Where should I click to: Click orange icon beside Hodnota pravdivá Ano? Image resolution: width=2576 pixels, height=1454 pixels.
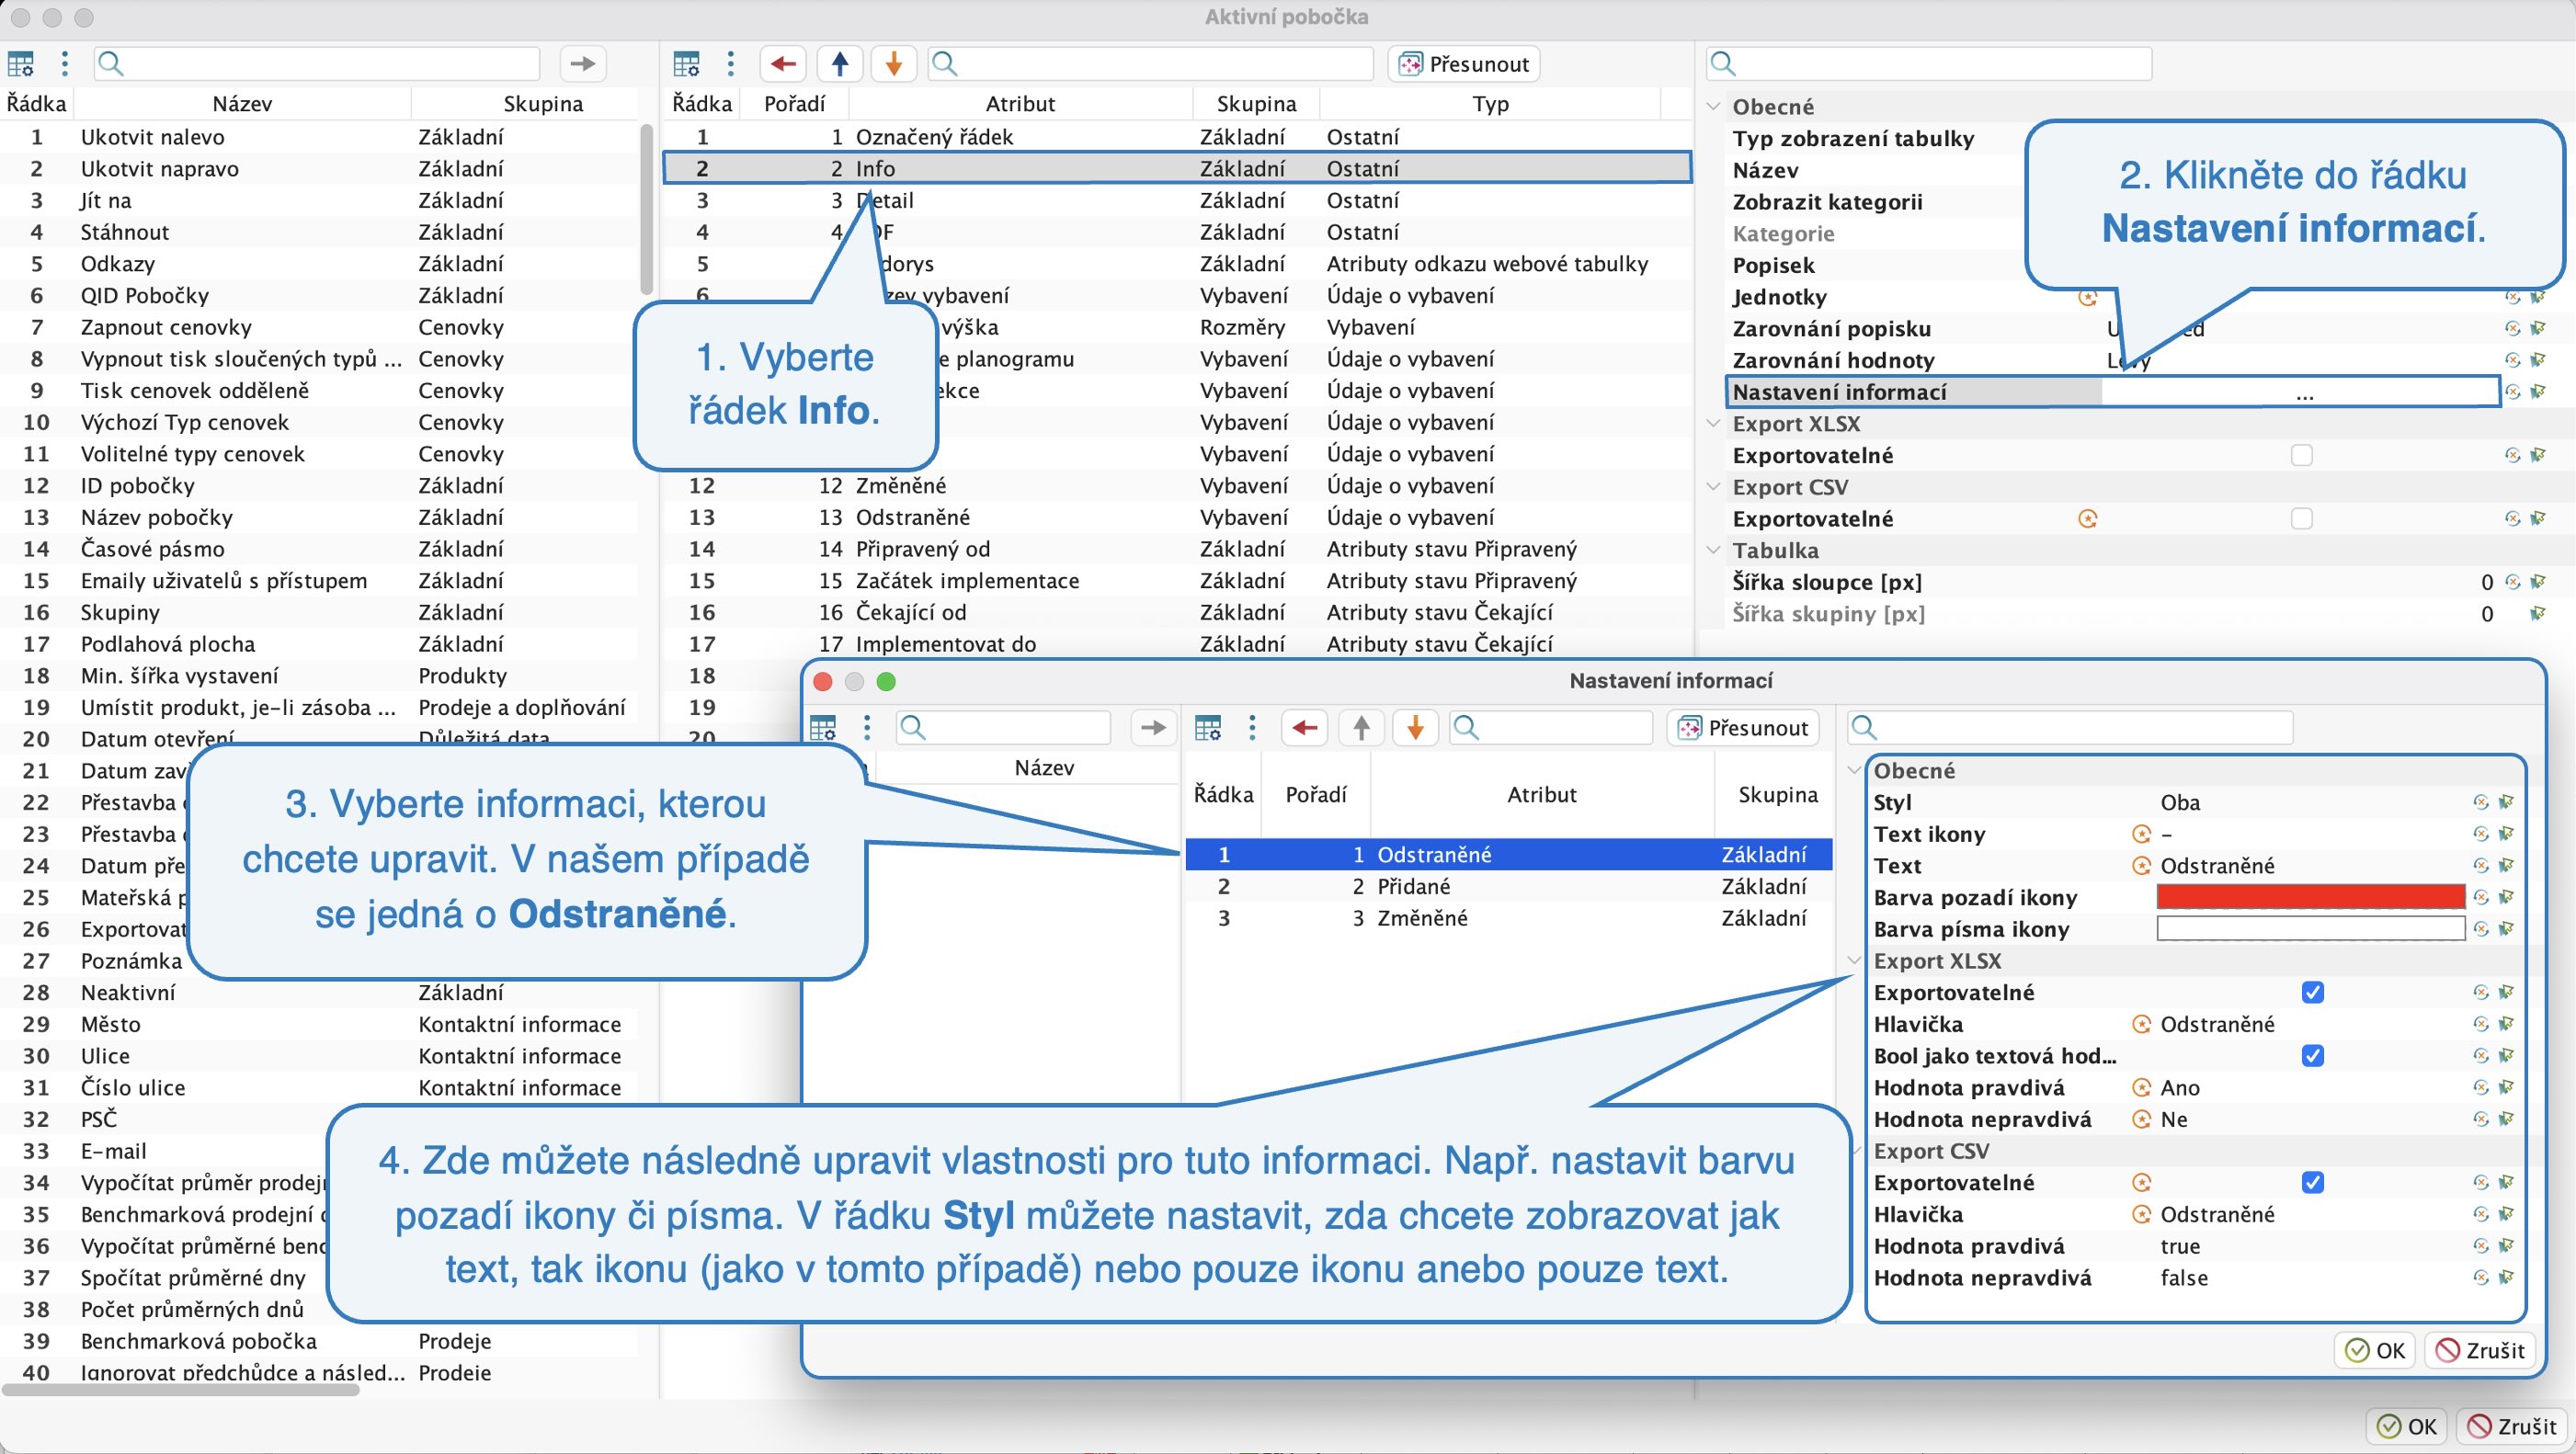[x=2141, y=1088]
